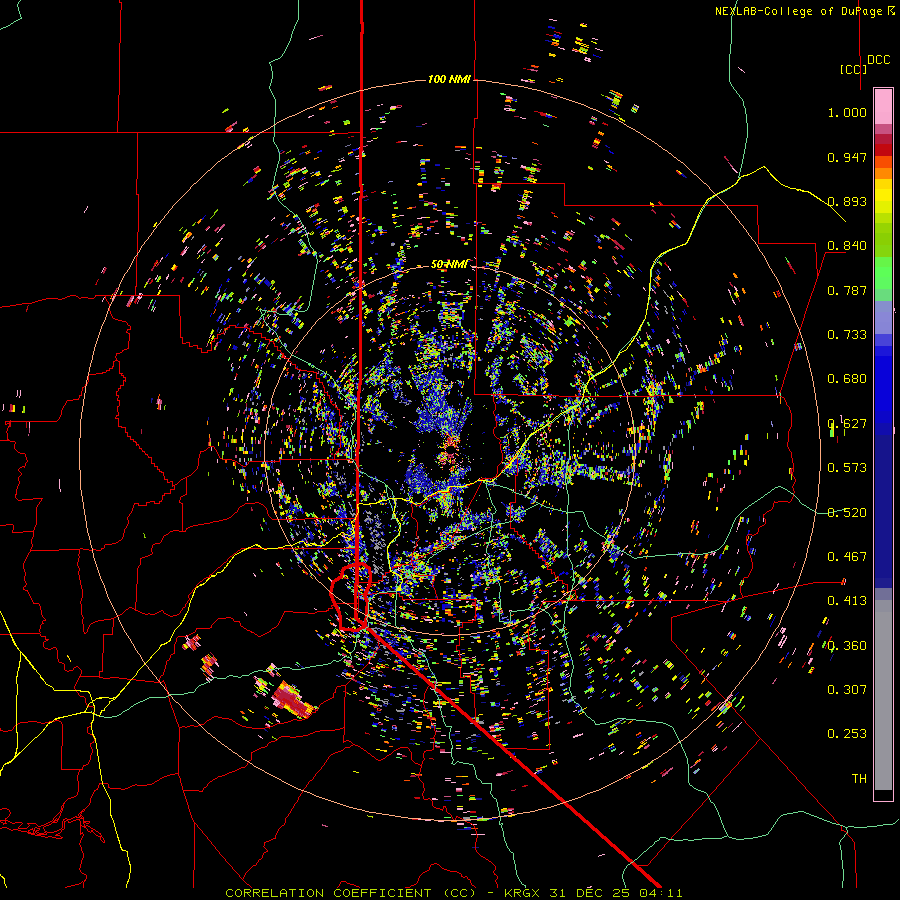The width and height of the screenshot is (900, 900).
Task: Click the "TH" threshold label on legend
Action: (x=859, y=779)
